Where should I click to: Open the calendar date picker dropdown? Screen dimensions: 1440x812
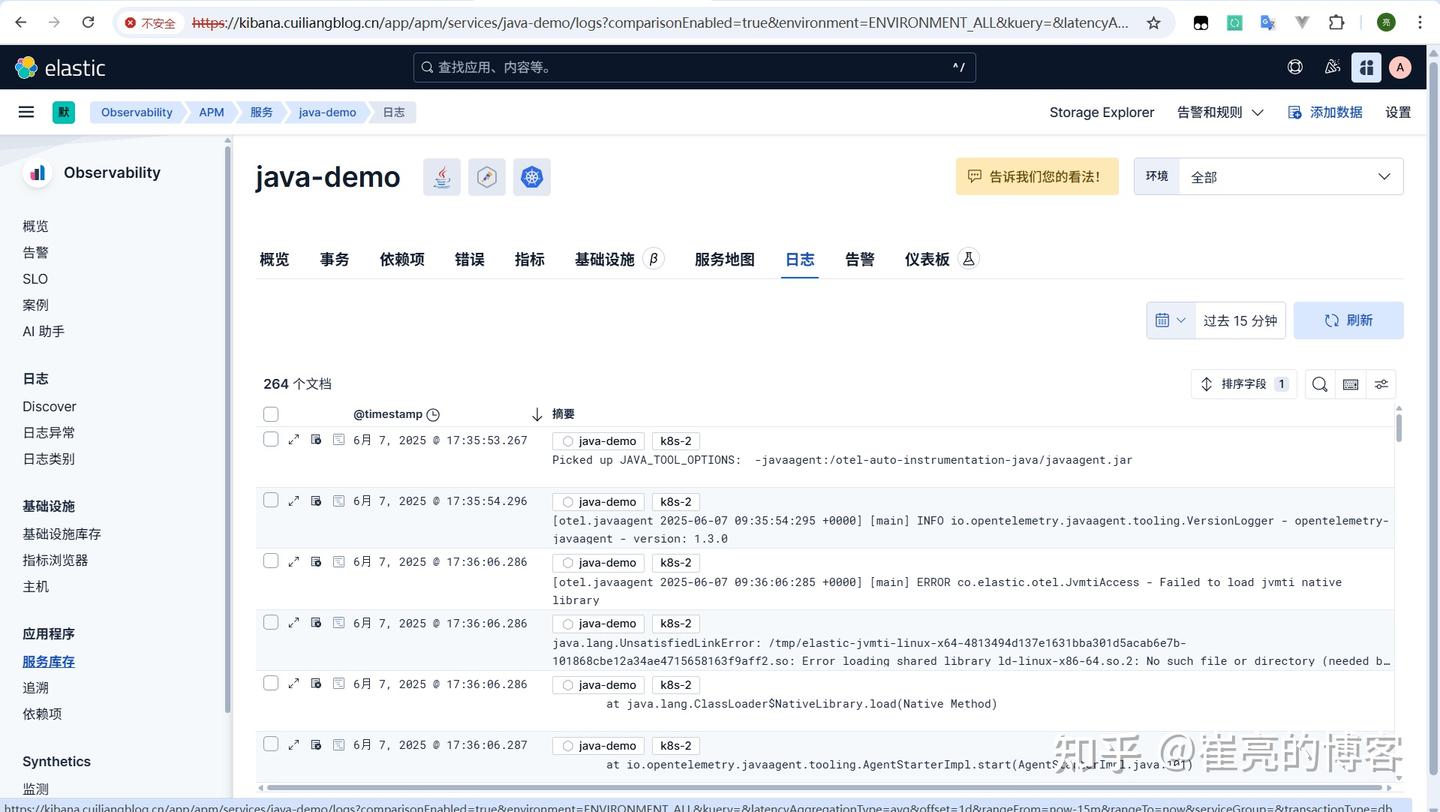pos(1169,320)
